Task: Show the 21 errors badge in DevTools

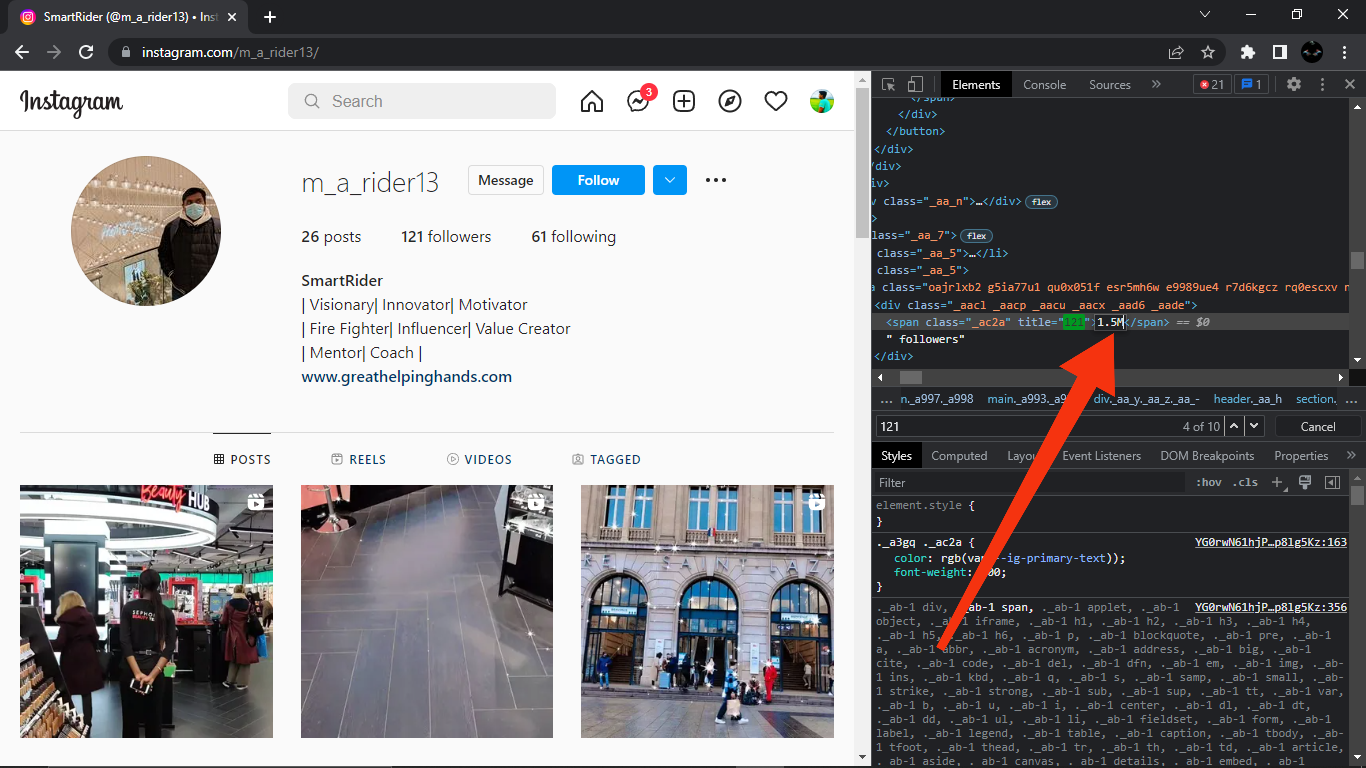Action: point(1212,85)
